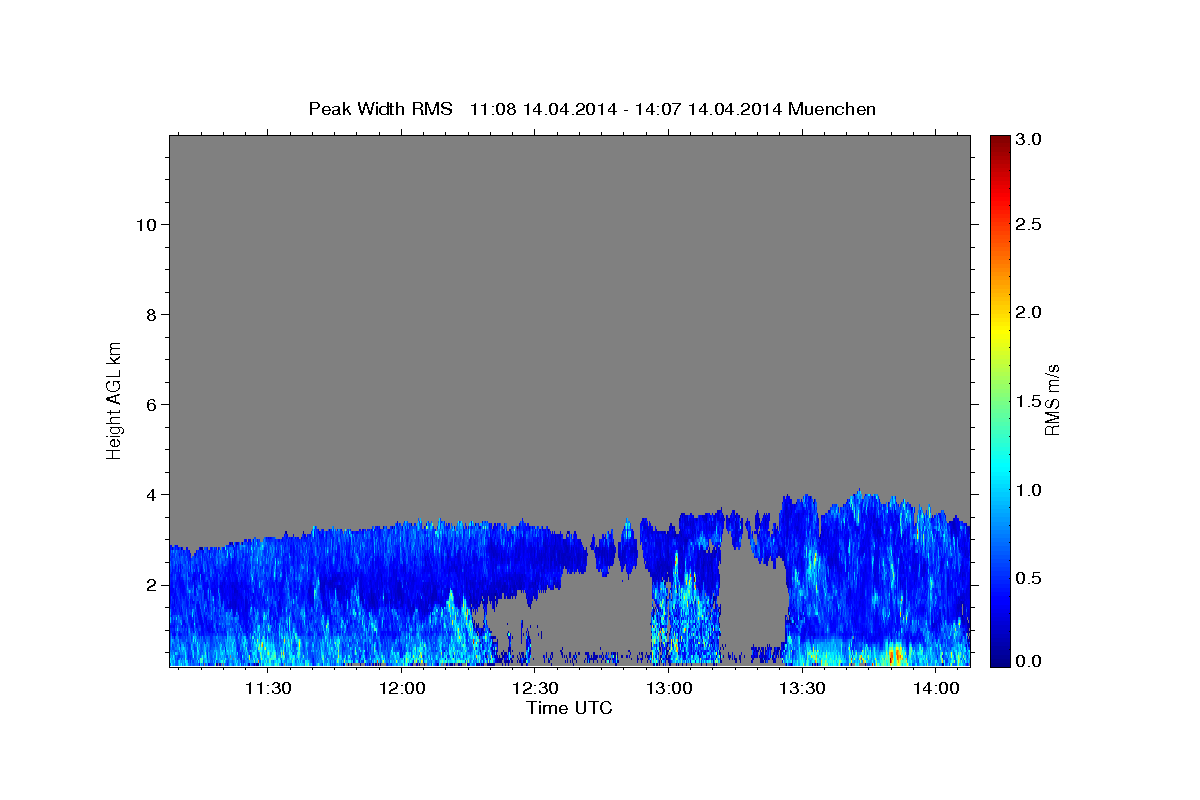Click the colorbar value 0.0

tap(1027, 661)
